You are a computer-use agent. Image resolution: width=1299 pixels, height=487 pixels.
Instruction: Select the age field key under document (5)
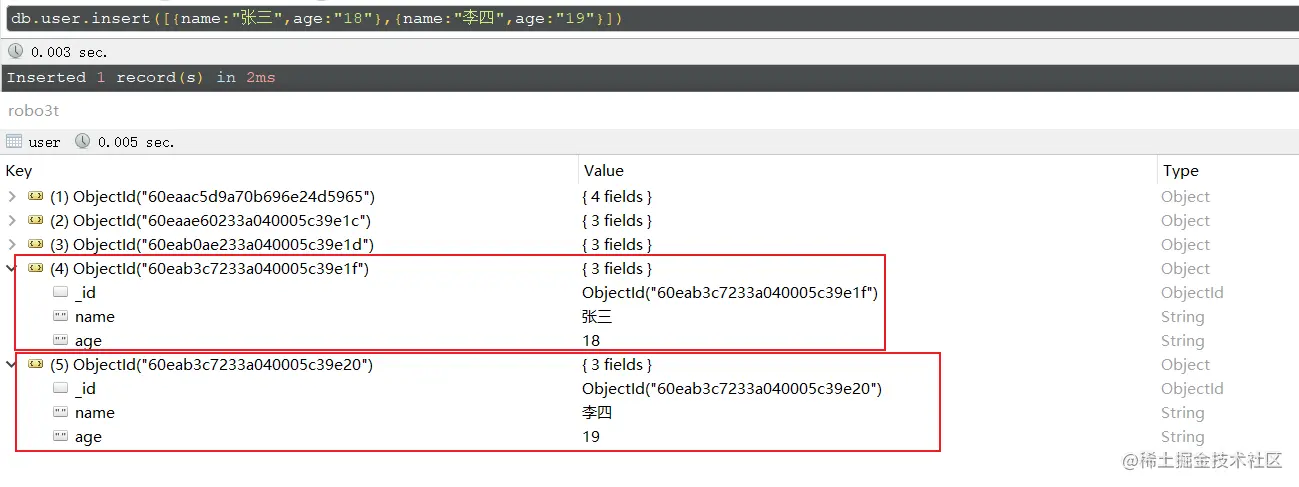pyautogui.click(x=88, y=437)
